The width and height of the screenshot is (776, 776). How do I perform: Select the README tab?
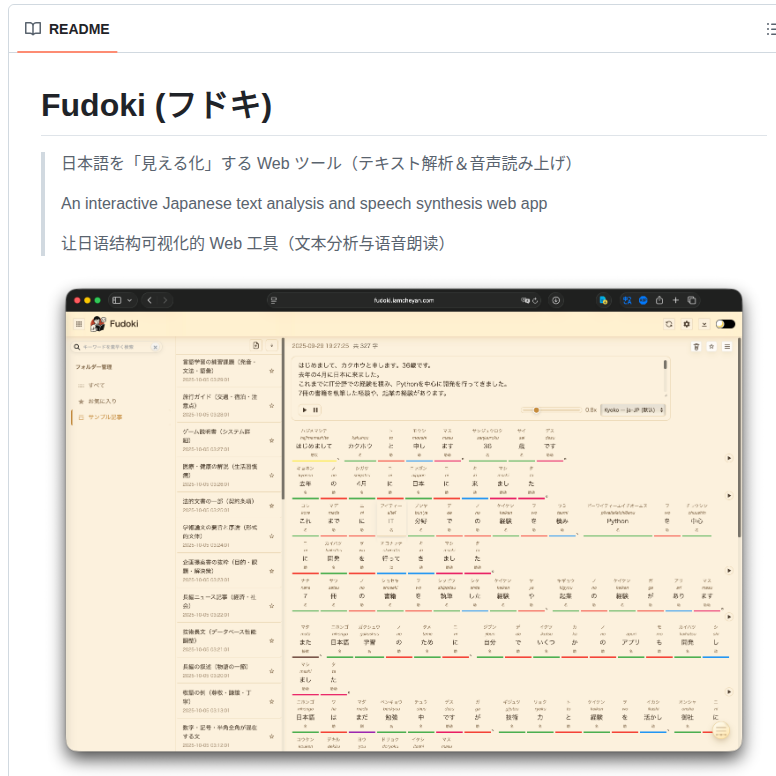click(67, 29)
